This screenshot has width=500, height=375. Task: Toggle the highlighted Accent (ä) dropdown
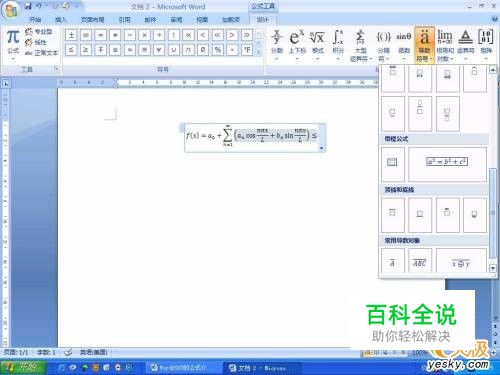tap(424, 45)
